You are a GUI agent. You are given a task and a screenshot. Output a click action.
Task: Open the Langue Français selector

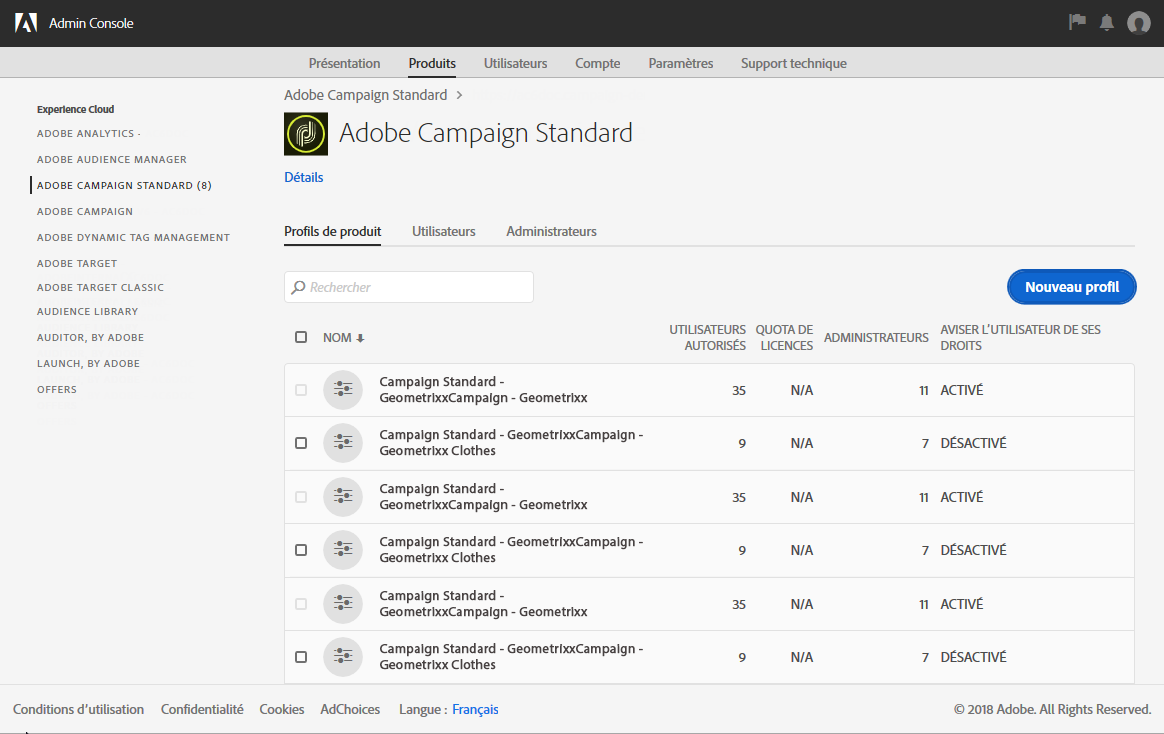pos(475,709)
